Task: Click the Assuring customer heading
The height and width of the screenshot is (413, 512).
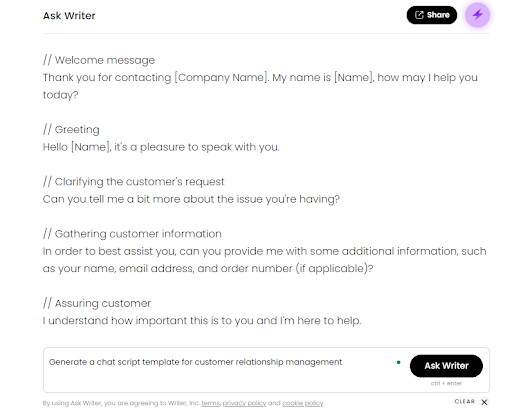Action: tap(97, 303)
